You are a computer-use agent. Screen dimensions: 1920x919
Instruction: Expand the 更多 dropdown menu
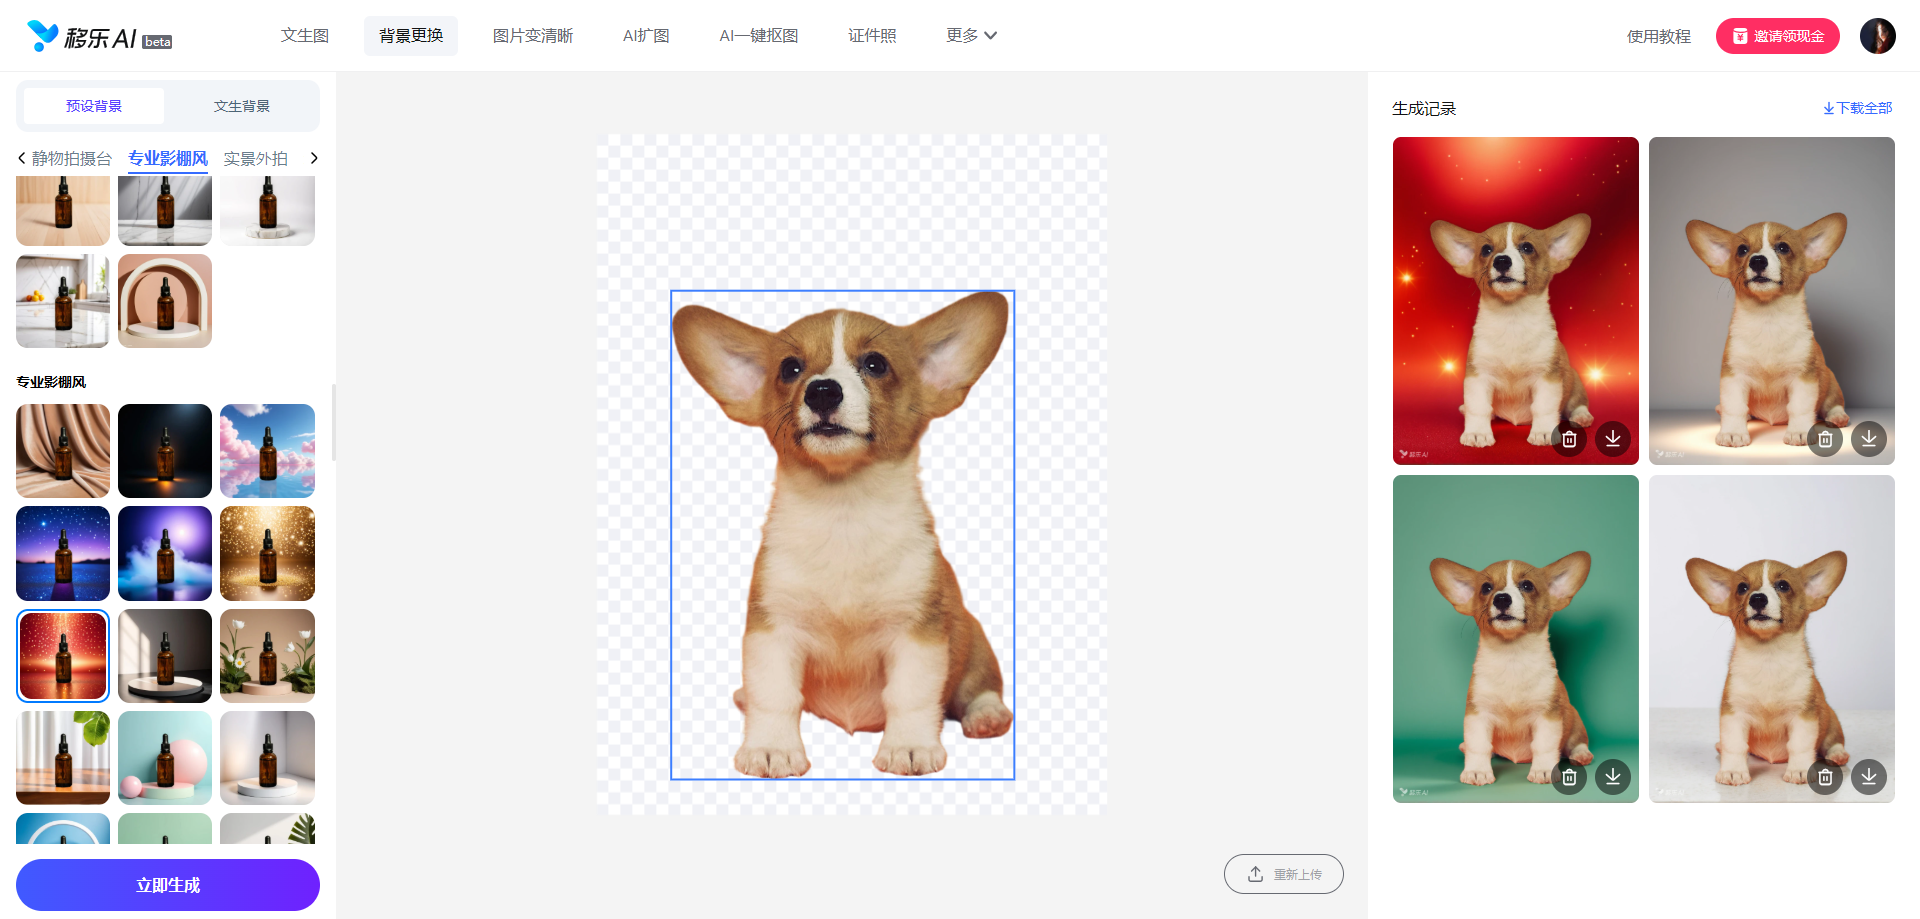point(971,36)
